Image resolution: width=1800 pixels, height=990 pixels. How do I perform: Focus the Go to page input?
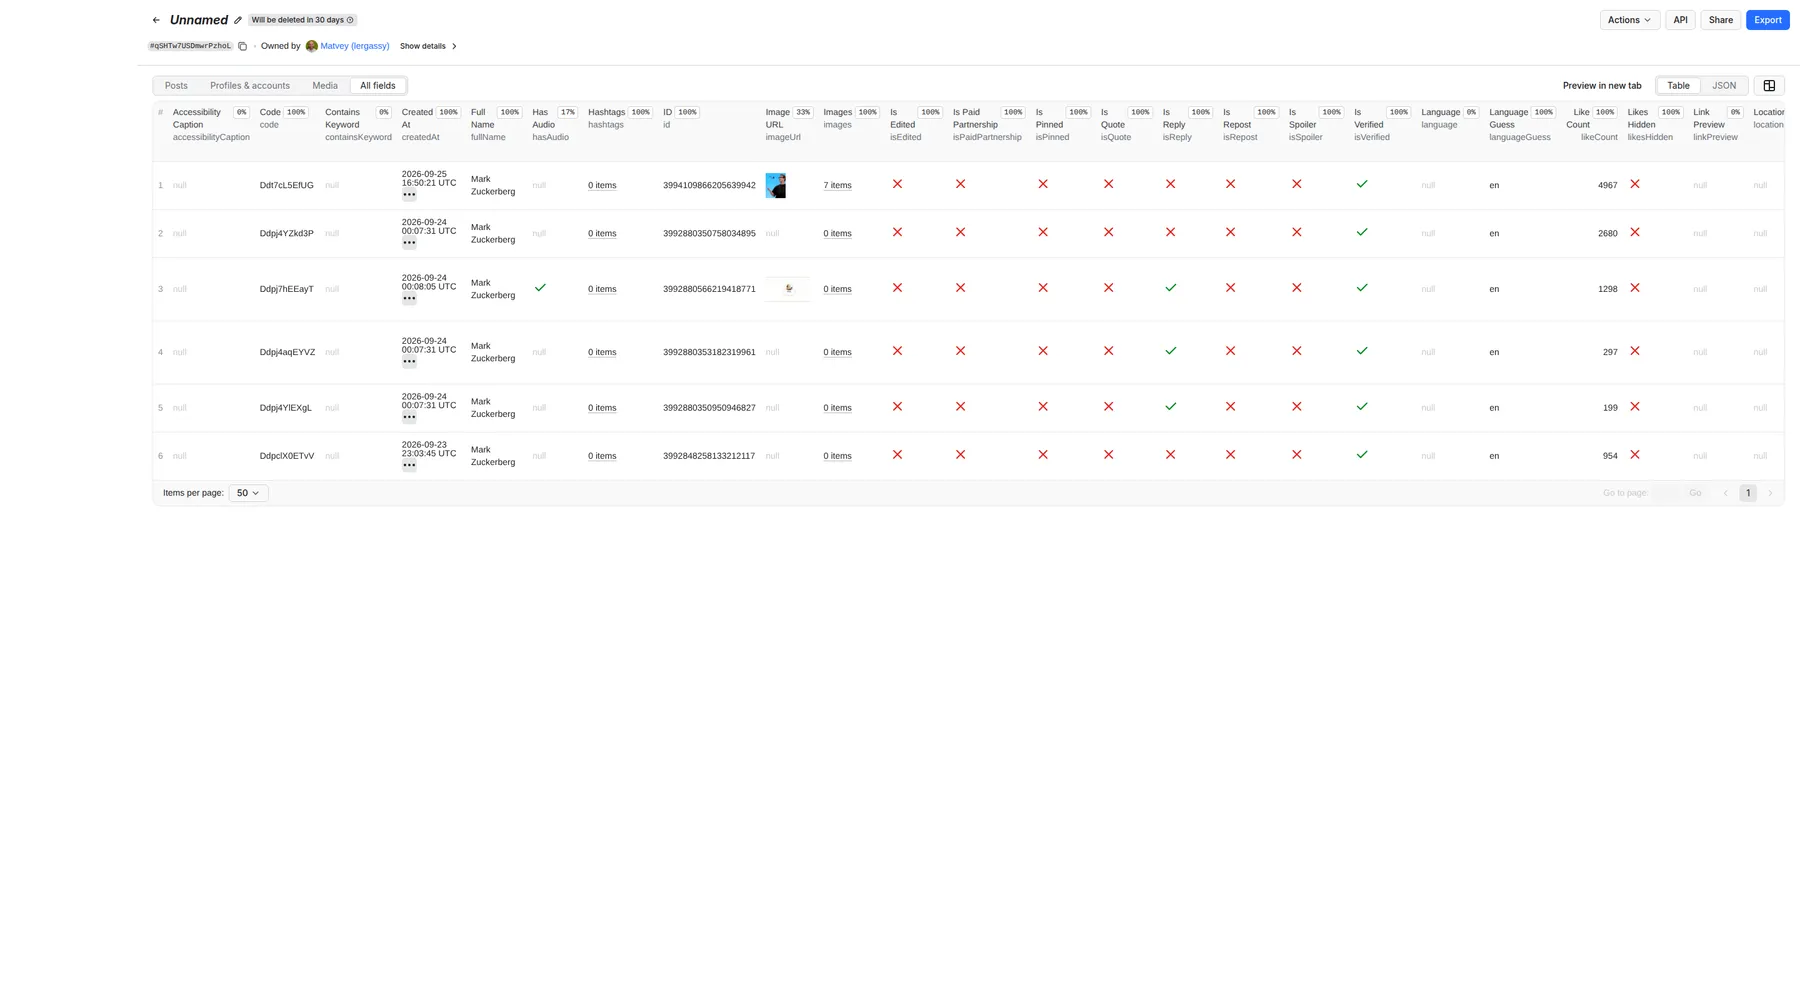(x=1666, y=493)
